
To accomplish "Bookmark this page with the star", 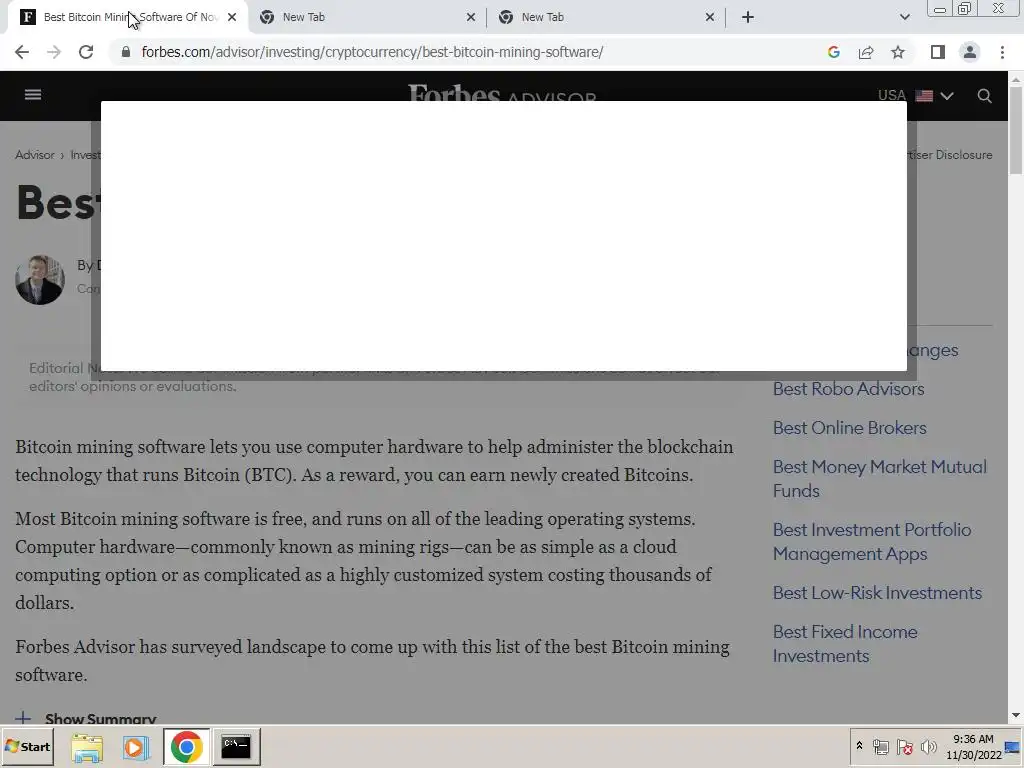I will [898, 52].
